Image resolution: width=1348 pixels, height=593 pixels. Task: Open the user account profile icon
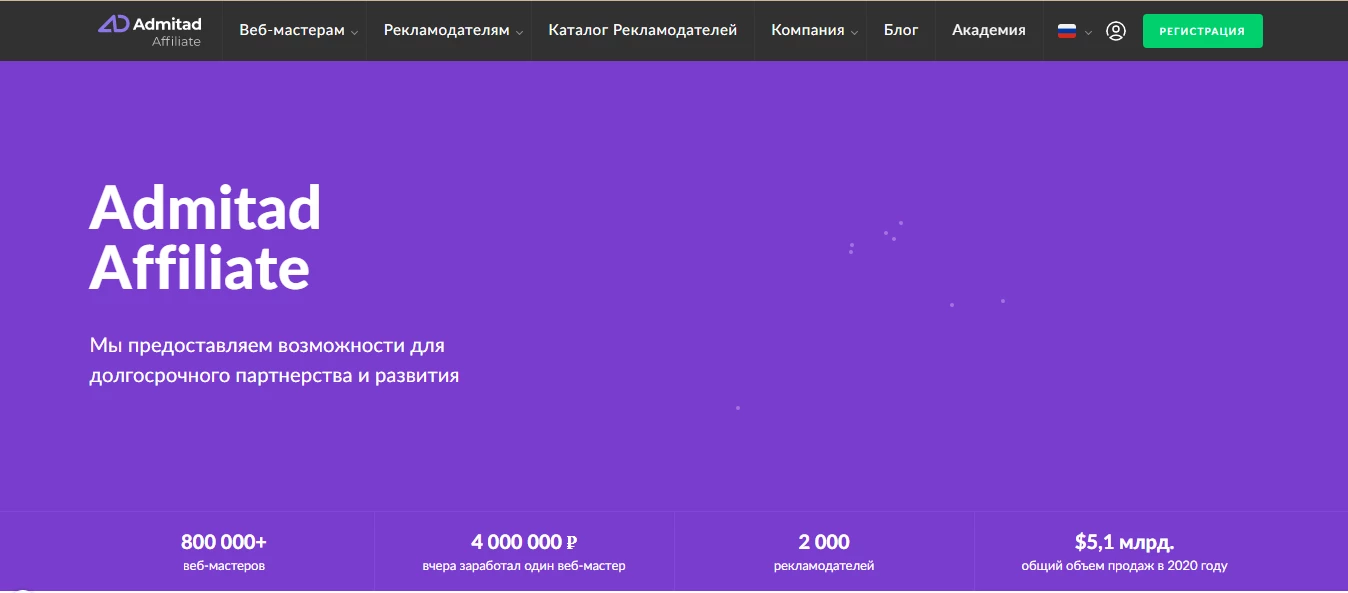(1116, 31)
